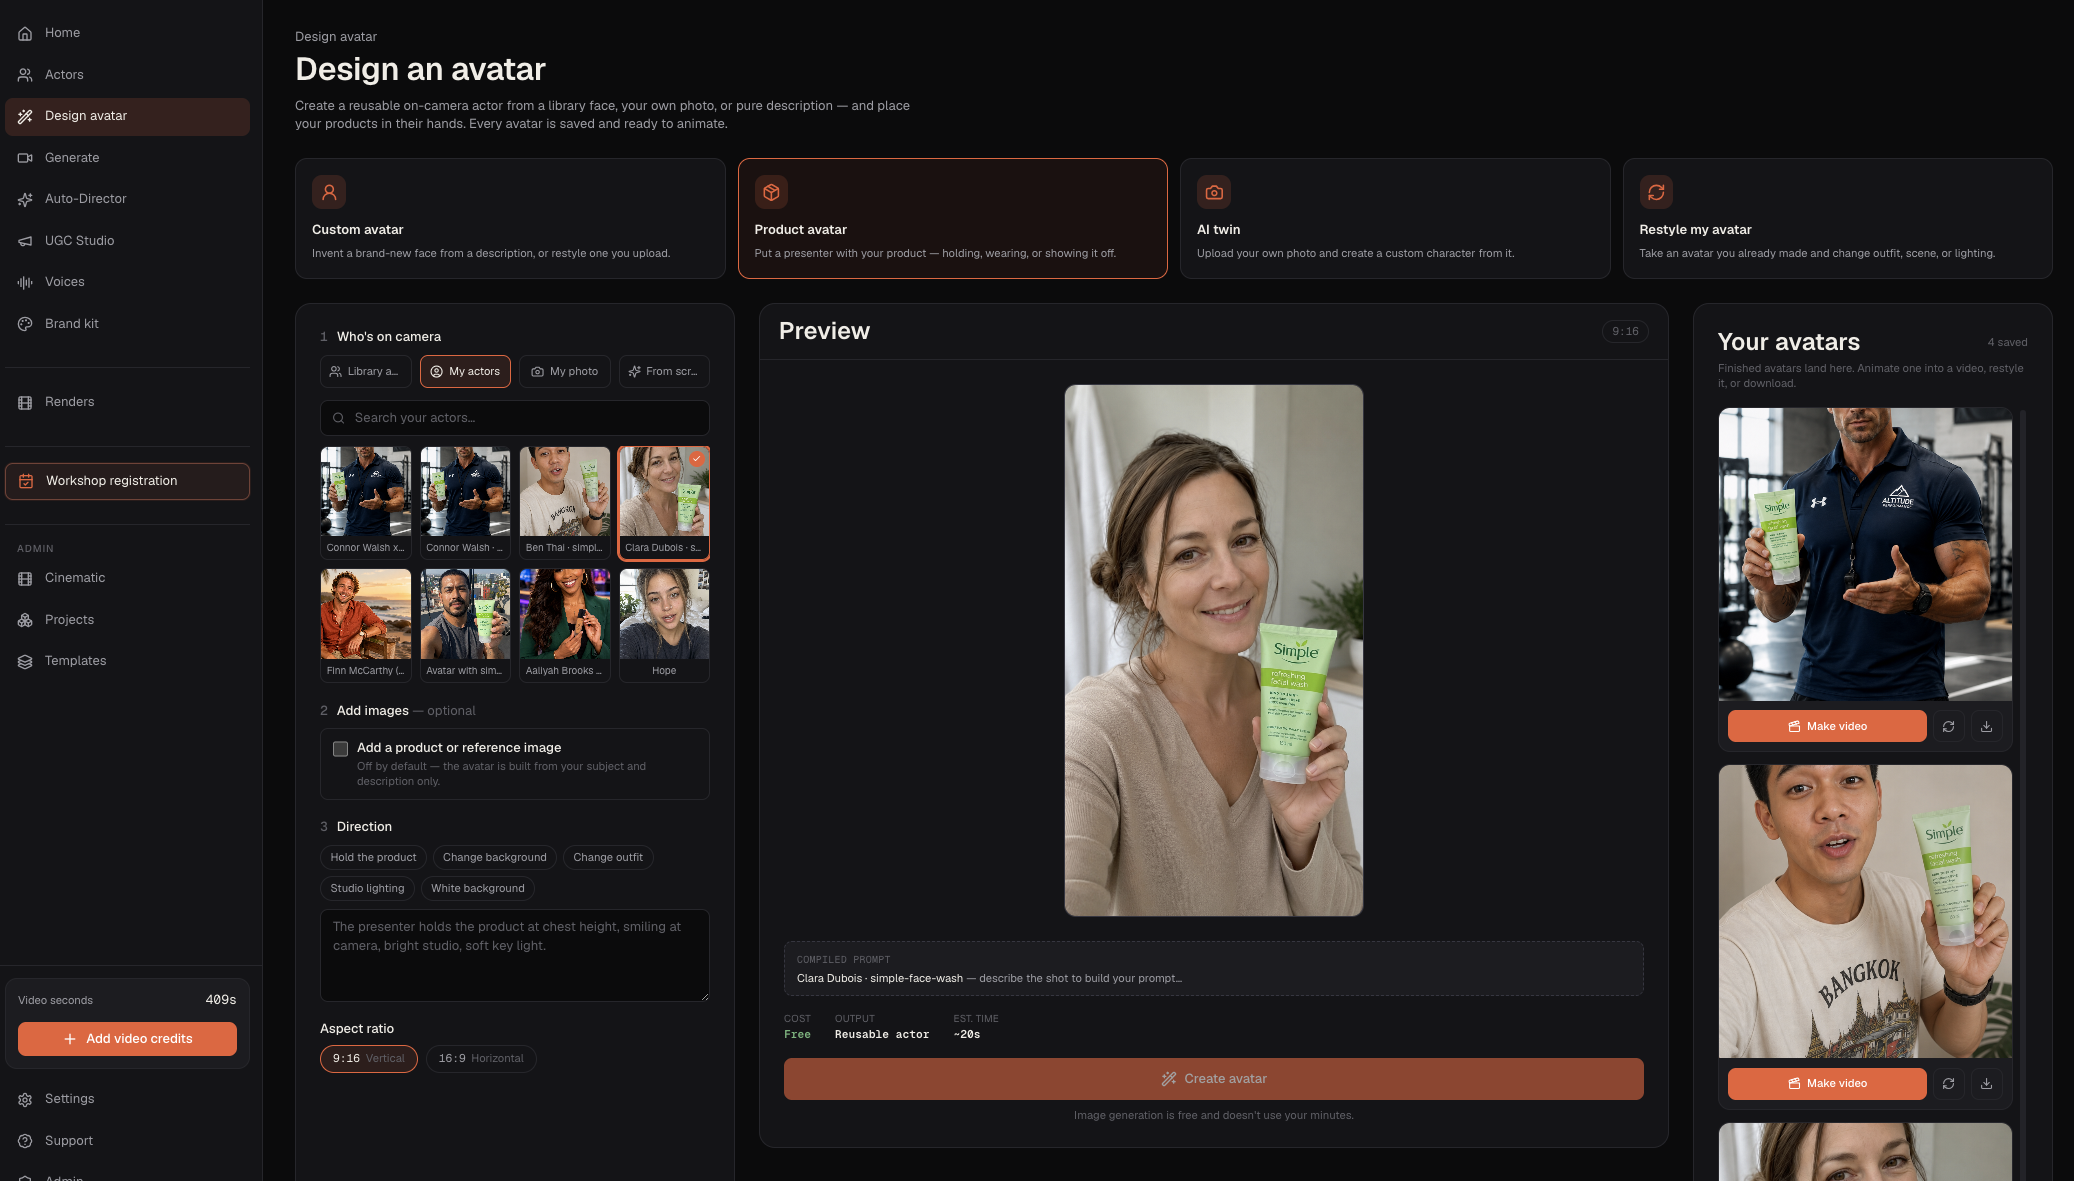
Task: Click the Create avatar button
Action: (1213, 1079)
